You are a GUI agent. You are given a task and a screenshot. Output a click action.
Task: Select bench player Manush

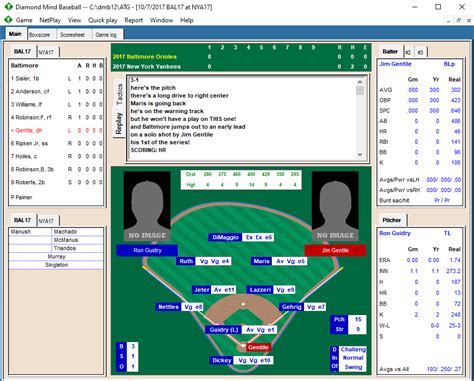[x=30, y=232]
